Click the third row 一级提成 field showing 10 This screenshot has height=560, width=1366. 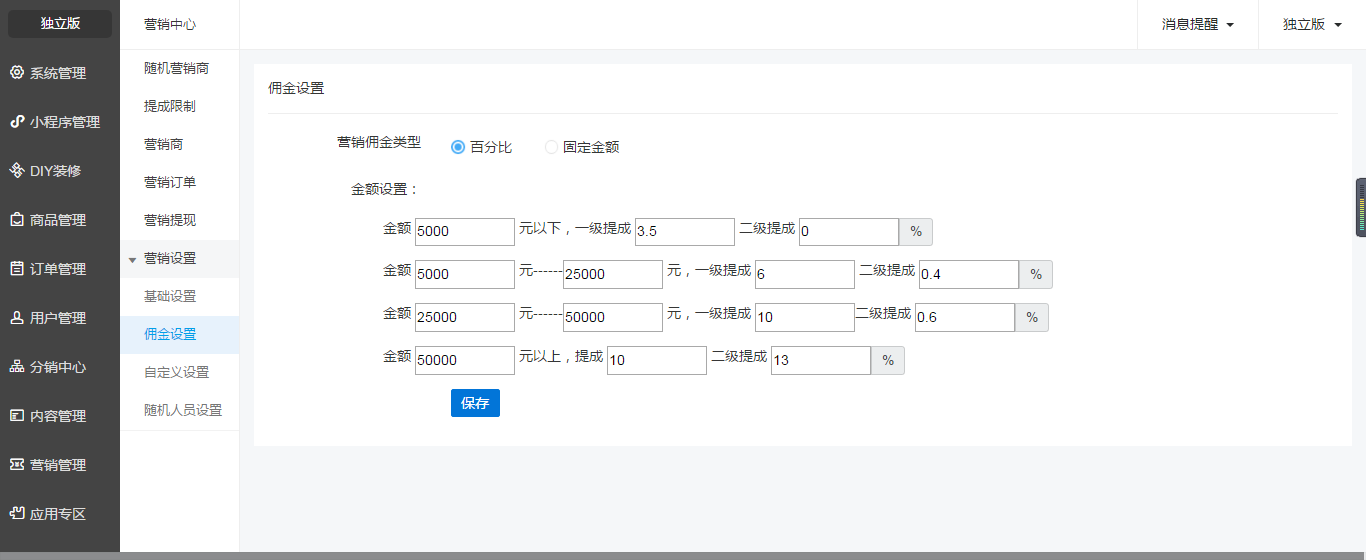point(805,317)
